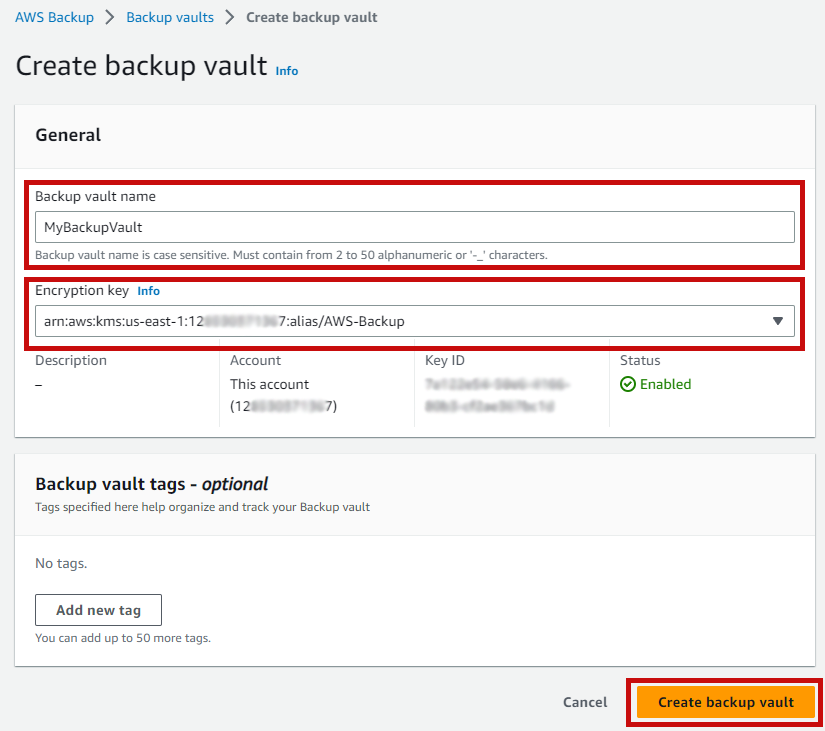This screenshot has height=731, width=825.
Task: Open the AWS Backup breadcrumb link
Action: (54, 17)
